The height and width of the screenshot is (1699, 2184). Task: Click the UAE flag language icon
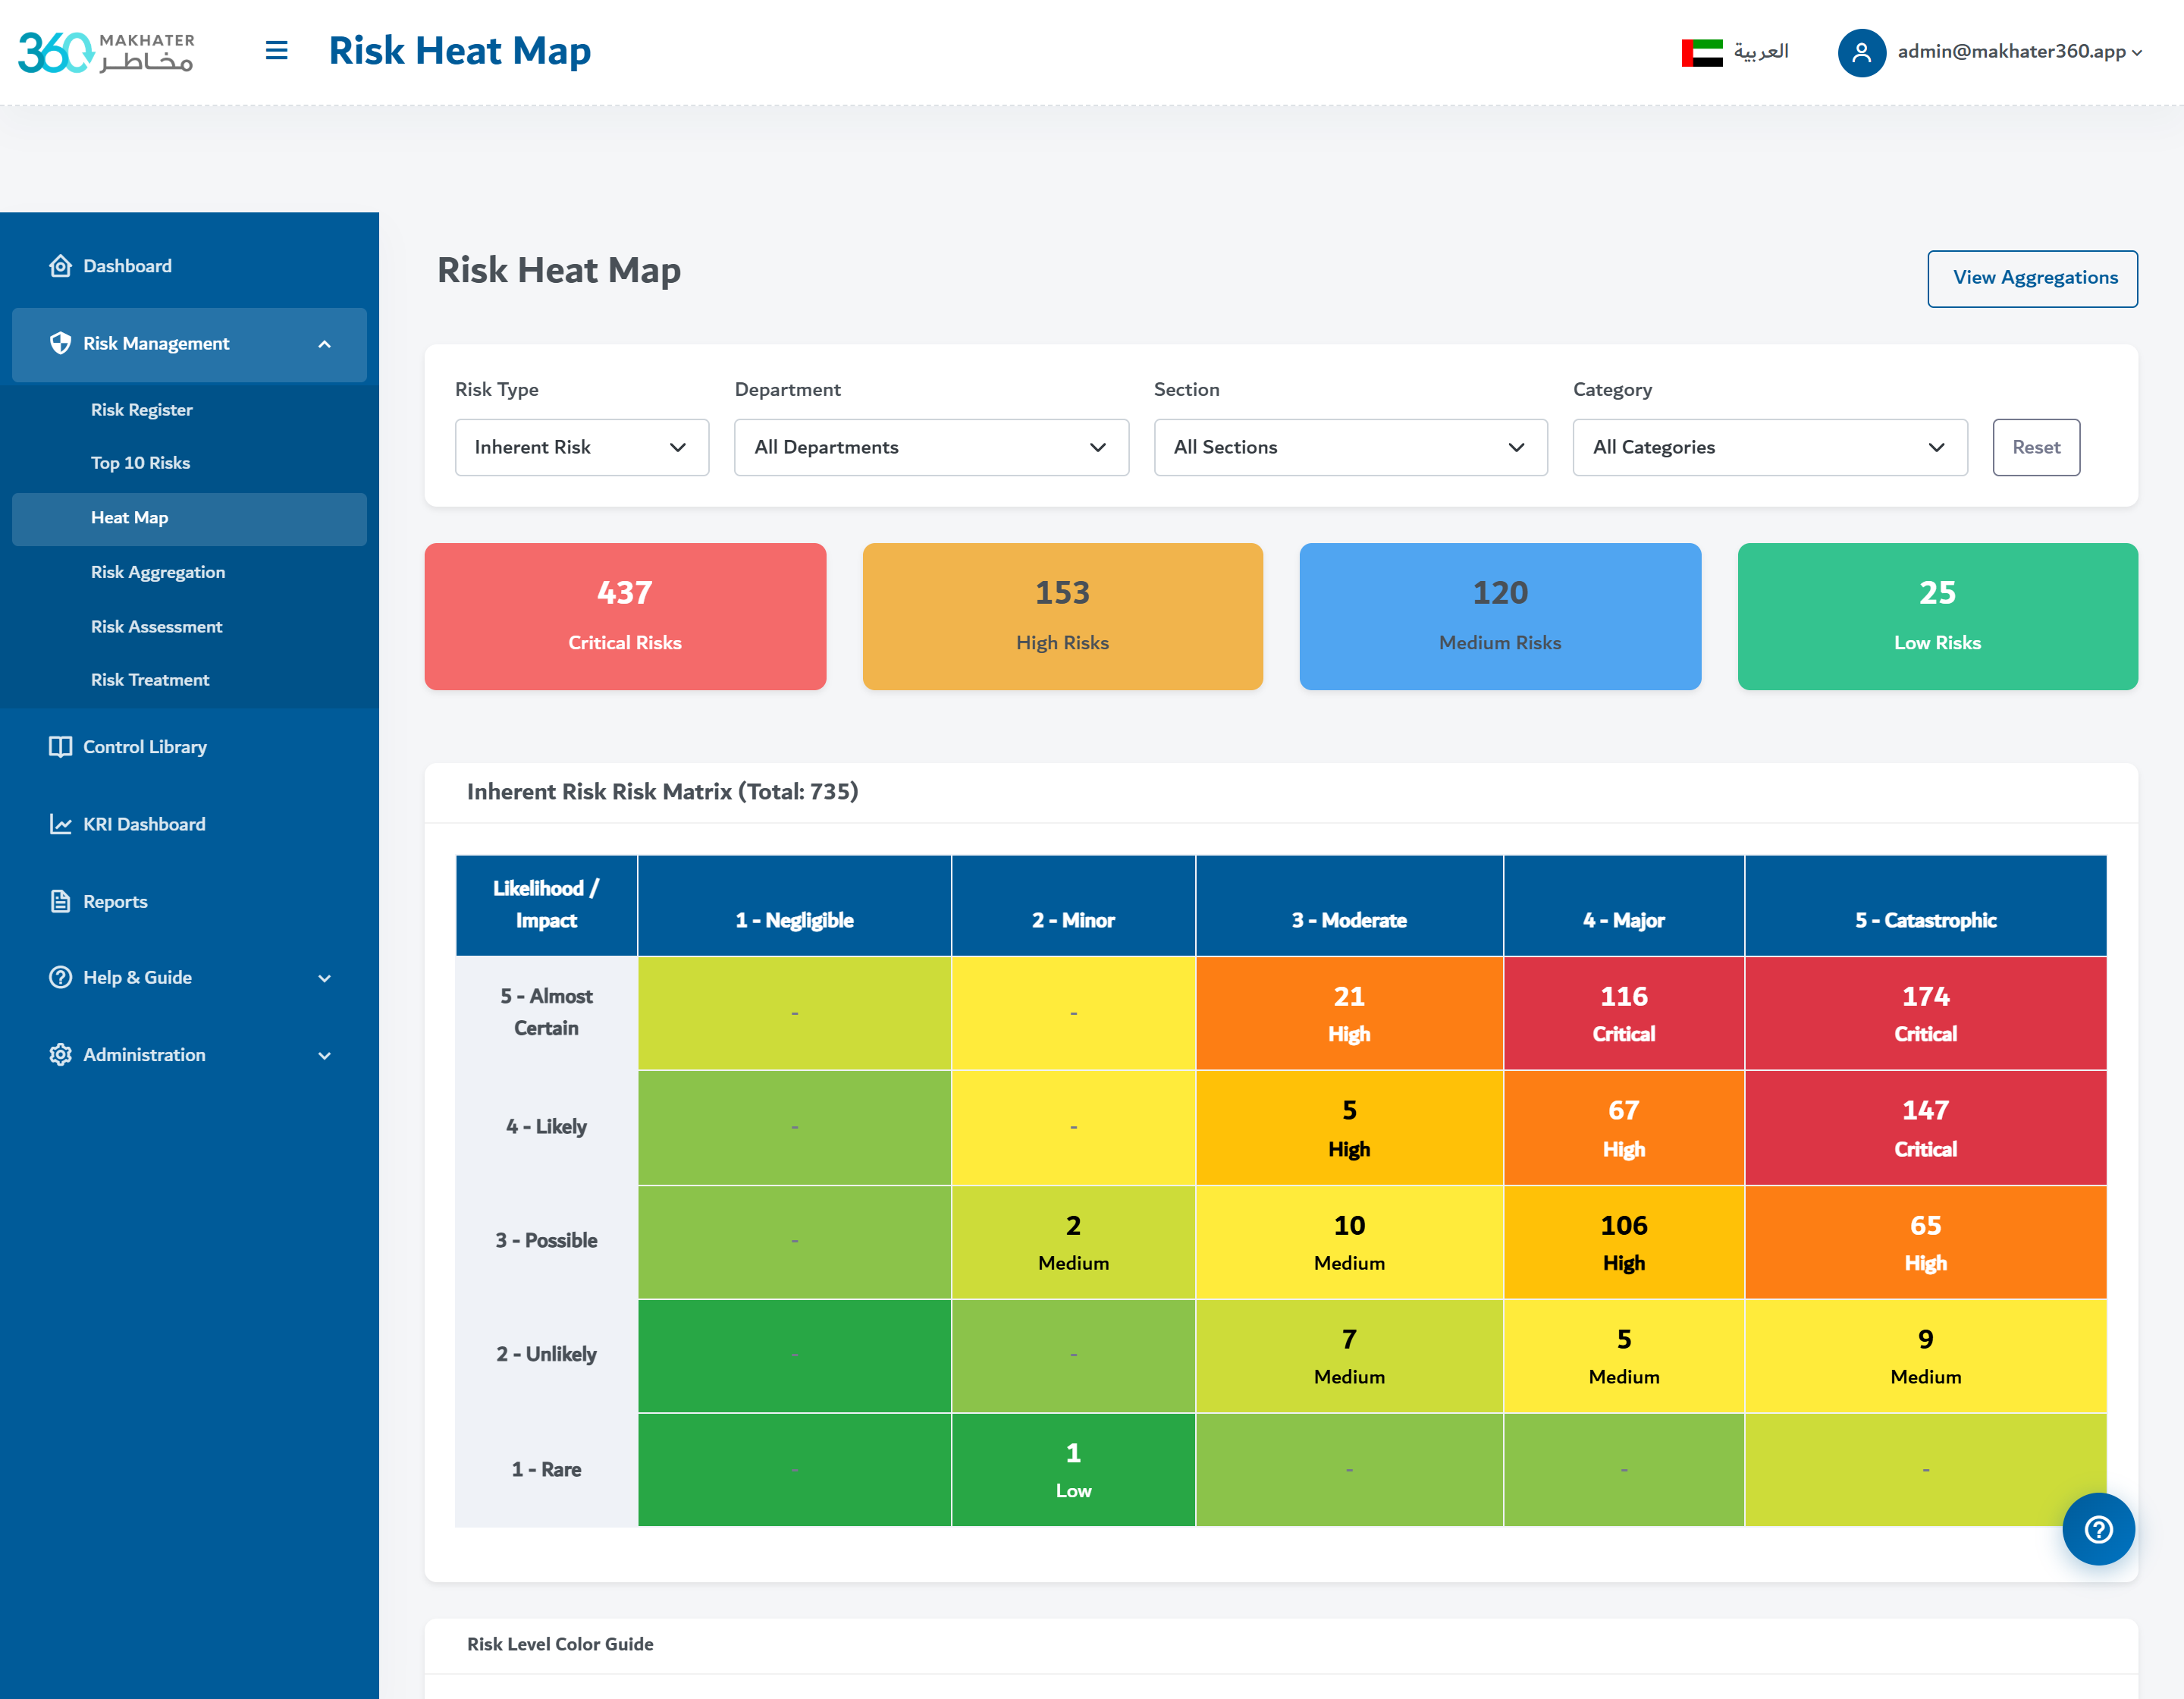(1702, 52)
